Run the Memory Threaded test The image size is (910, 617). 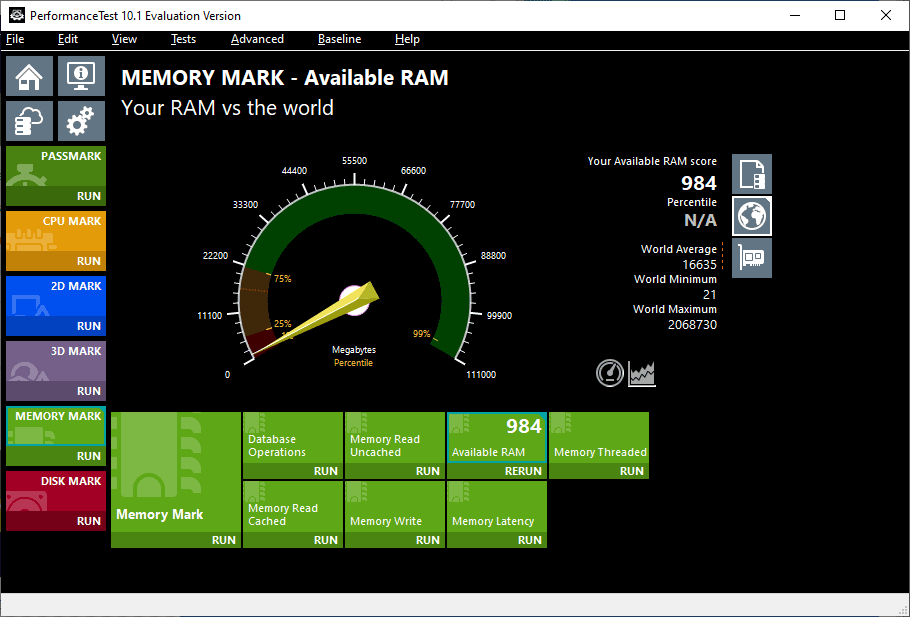click(x=631, y=471)
